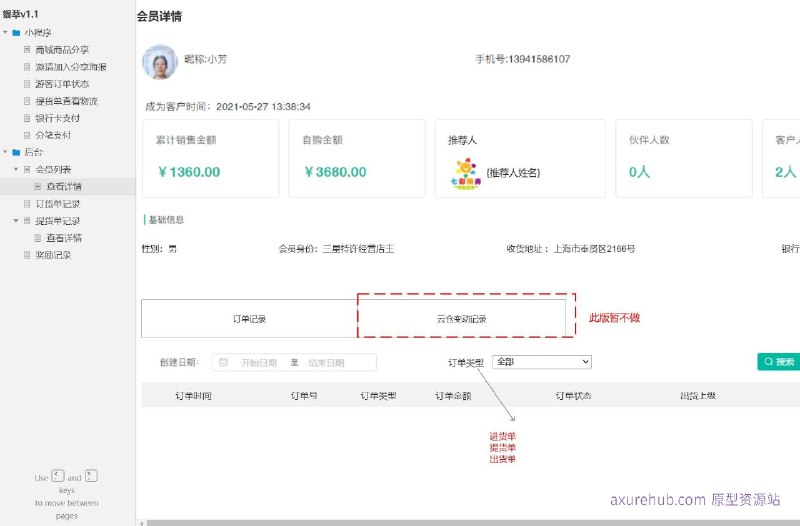The height and width of the screenshot is (526, 800).
Task: Collapse the 小程序 folder arrow
Action: [x=6, y=33]
